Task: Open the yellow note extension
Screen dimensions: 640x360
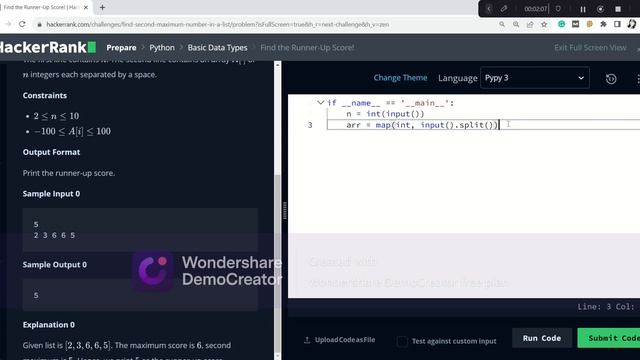Action: pyautogui.click(x=589, y=24)
